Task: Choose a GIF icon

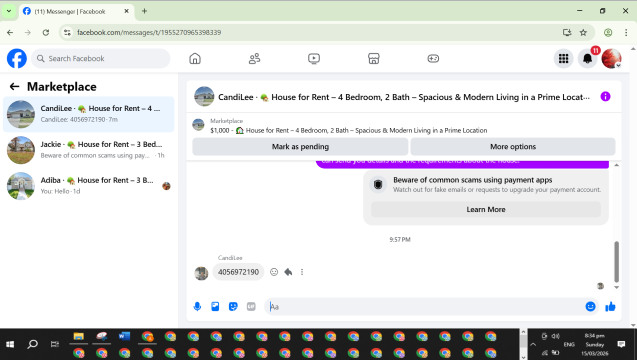Action: tap(251, 306)
